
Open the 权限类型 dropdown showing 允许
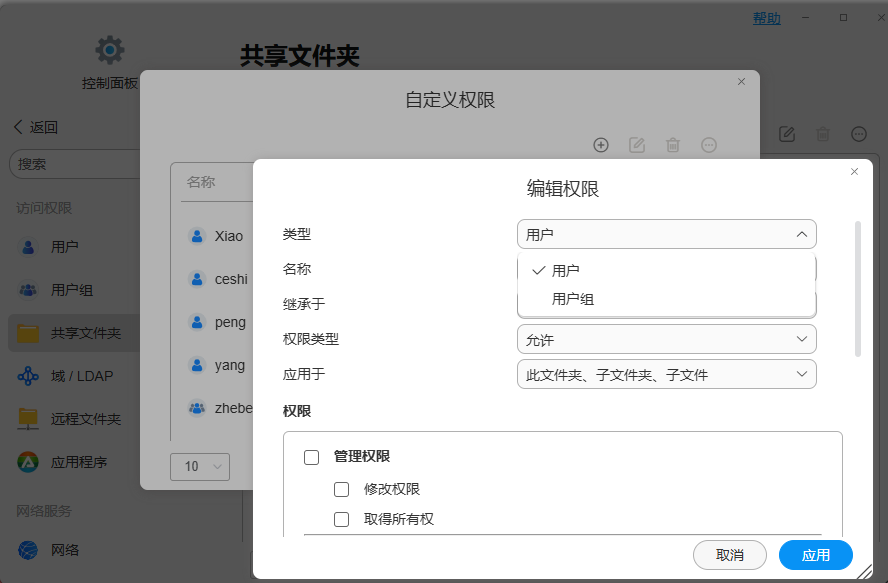[667, 339]
